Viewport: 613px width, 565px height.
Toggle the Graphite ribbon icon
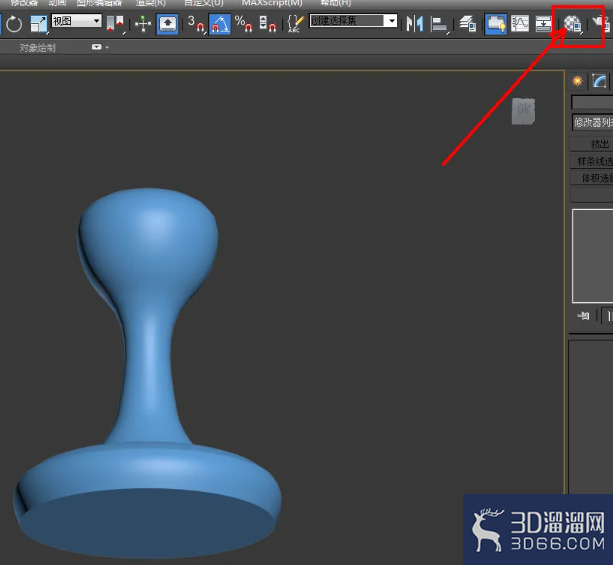496,24
